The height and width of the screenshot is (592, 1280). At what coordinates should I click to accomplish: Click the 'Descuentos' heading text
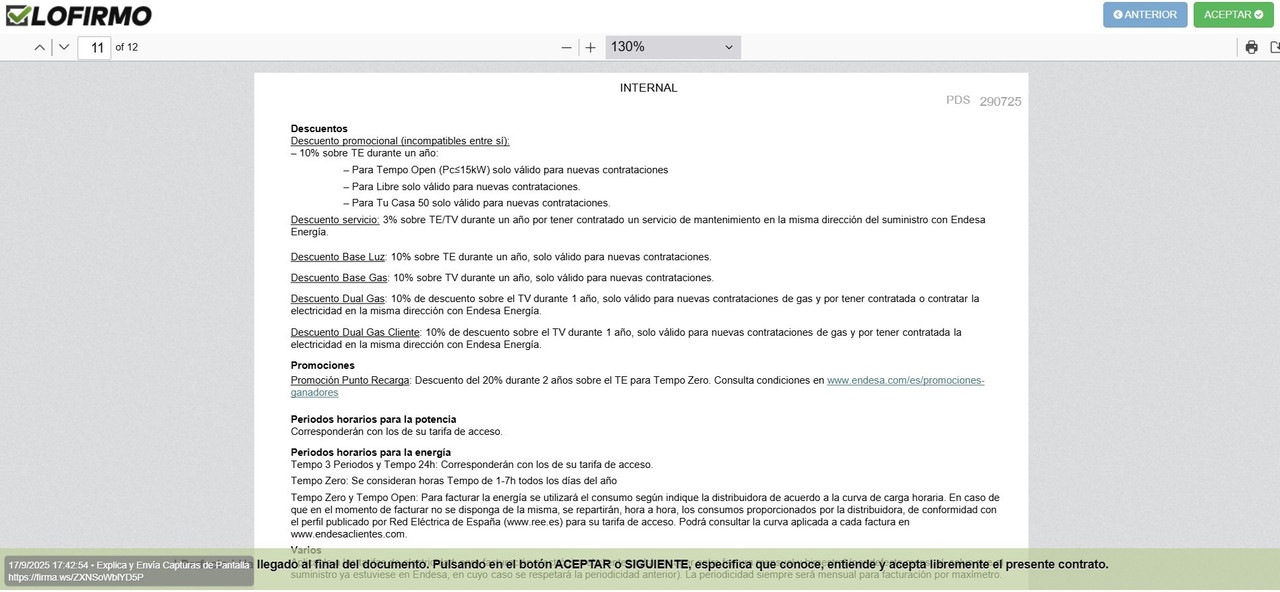[x=319, y=129]
